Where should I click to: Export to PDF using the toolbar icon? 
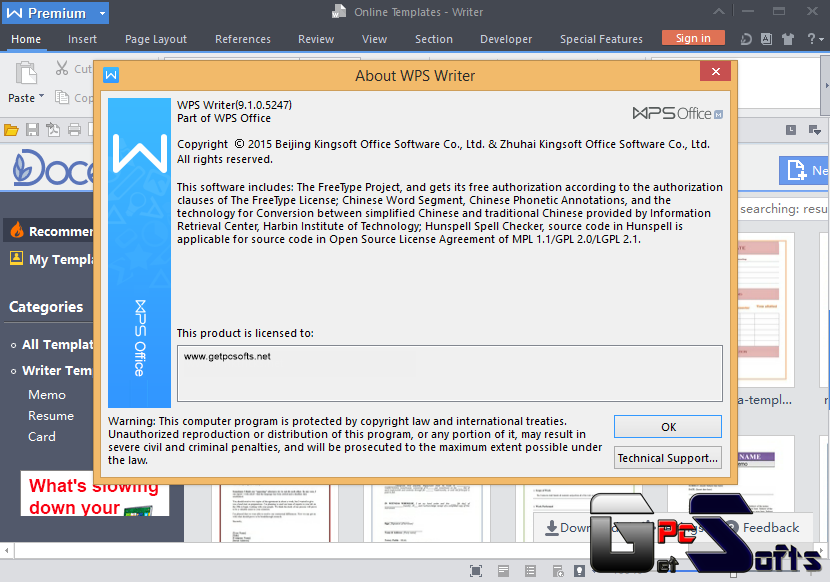(x=53, y=130)
